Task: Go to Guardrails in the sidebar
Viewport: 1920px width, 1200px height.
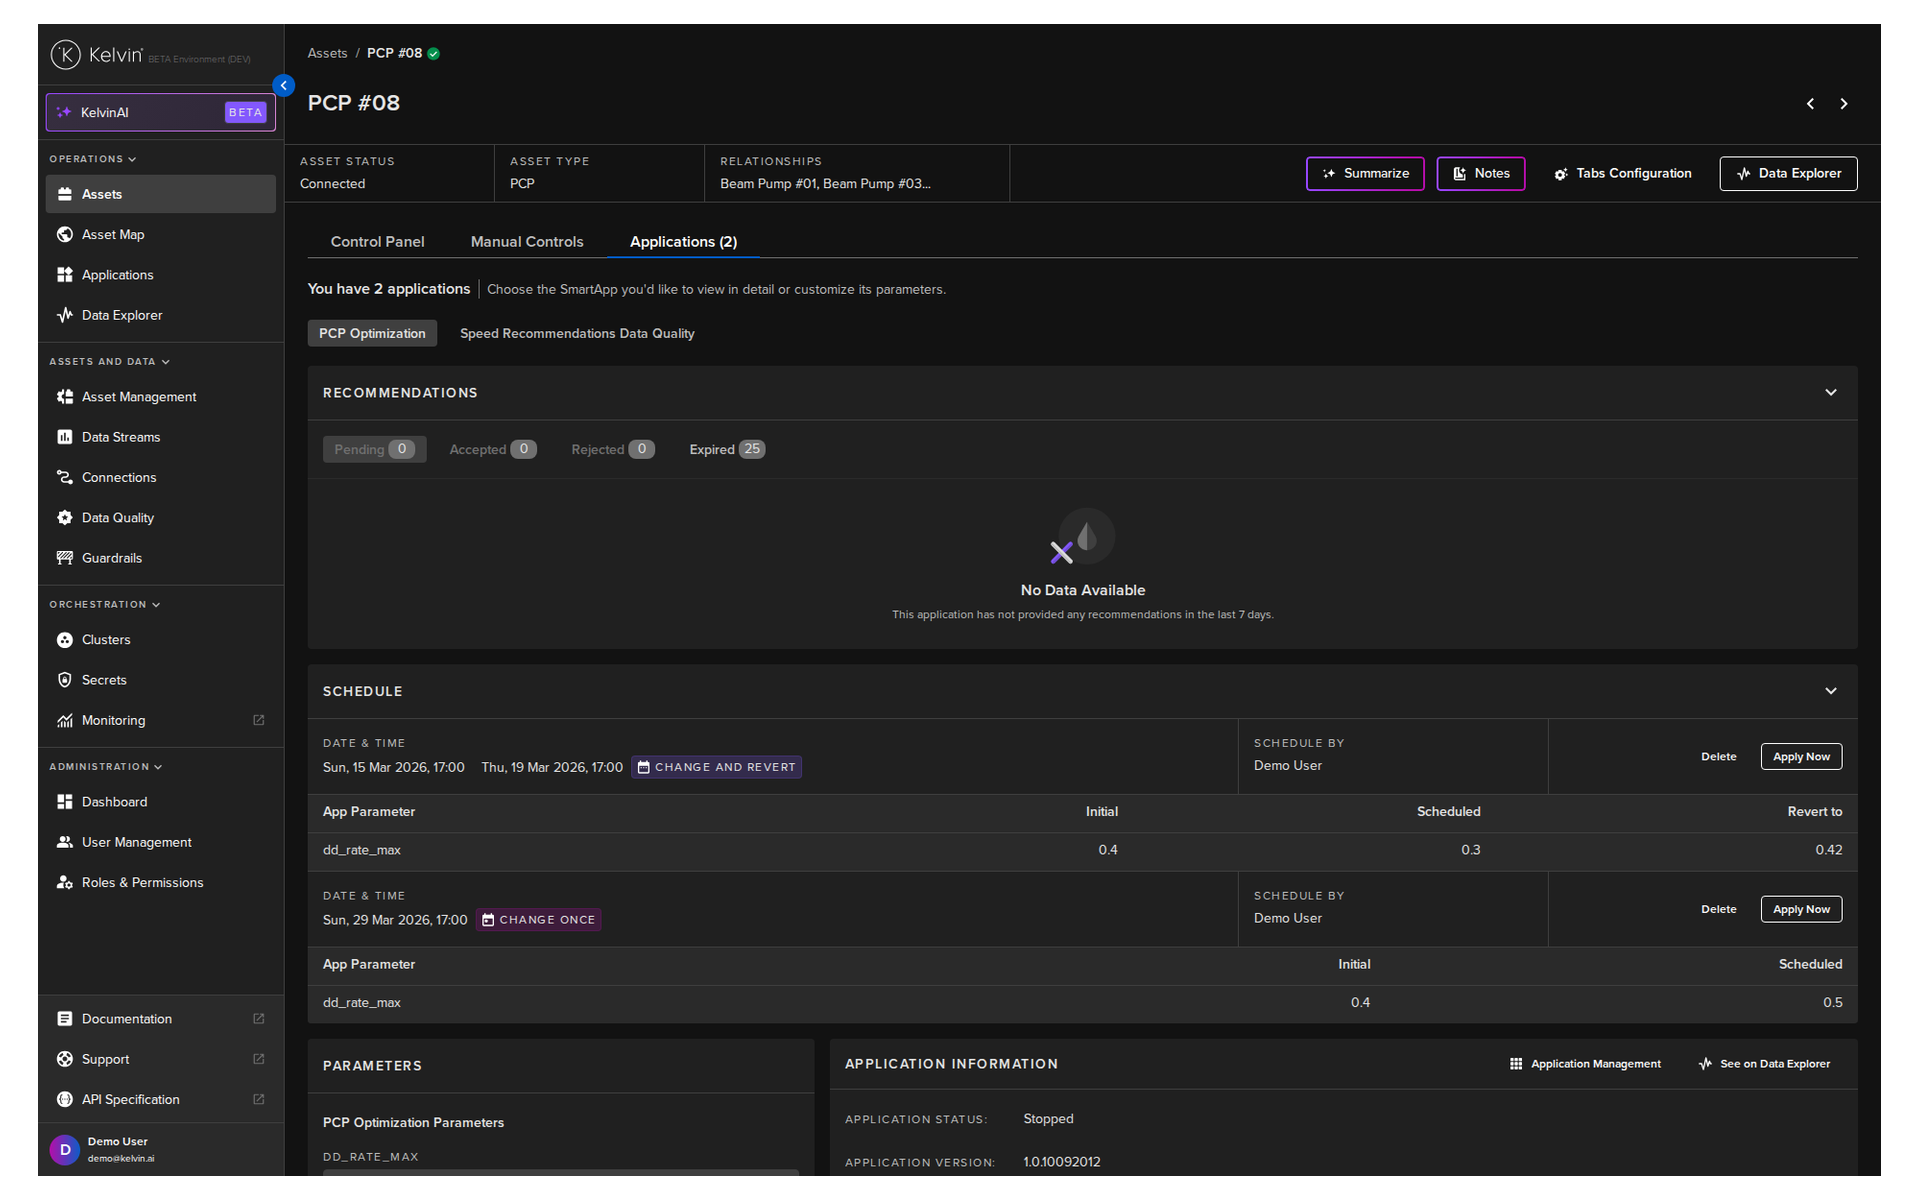Action: [111, 558]
